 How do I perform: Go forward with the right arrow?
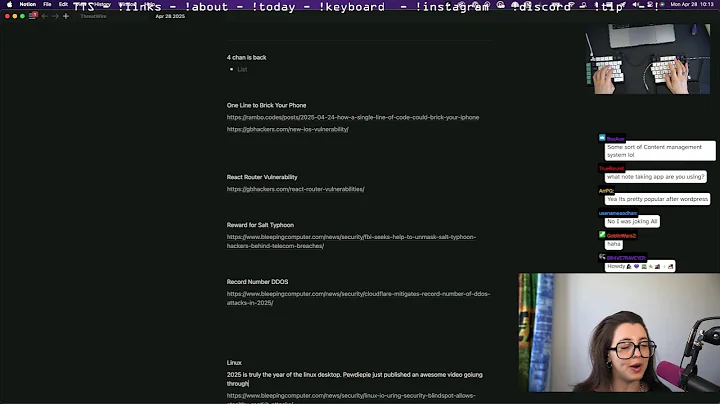click(x=55, y=16)
